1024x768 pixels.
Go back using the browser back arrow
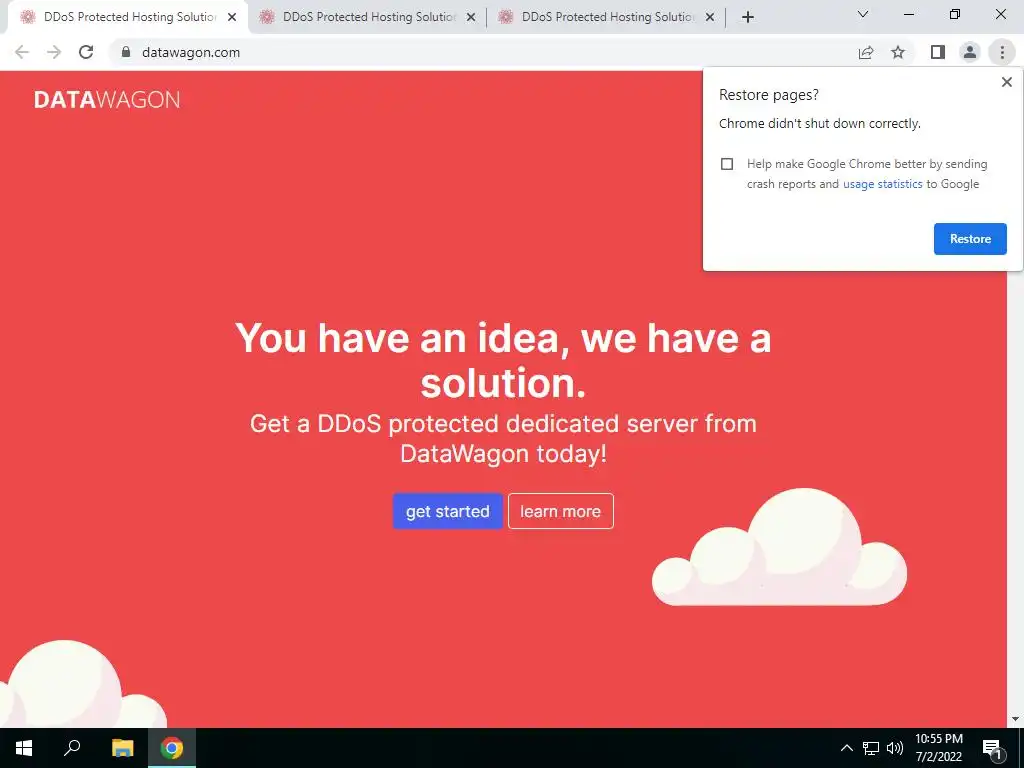(22, 52)
